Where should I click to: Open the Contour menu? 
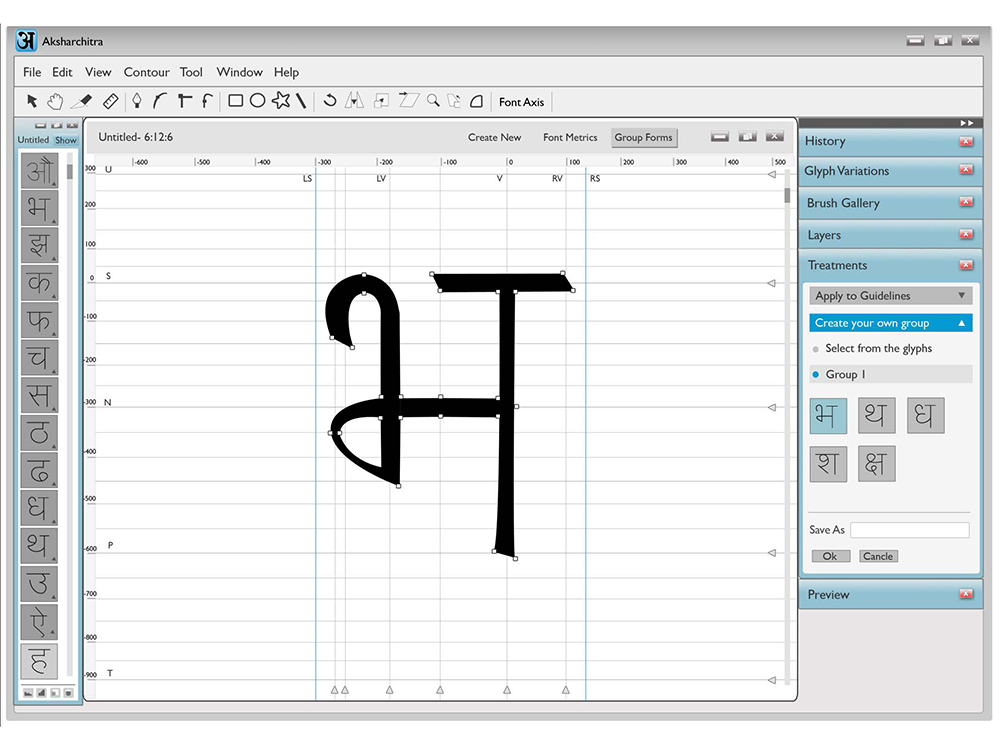coord(147,72)
